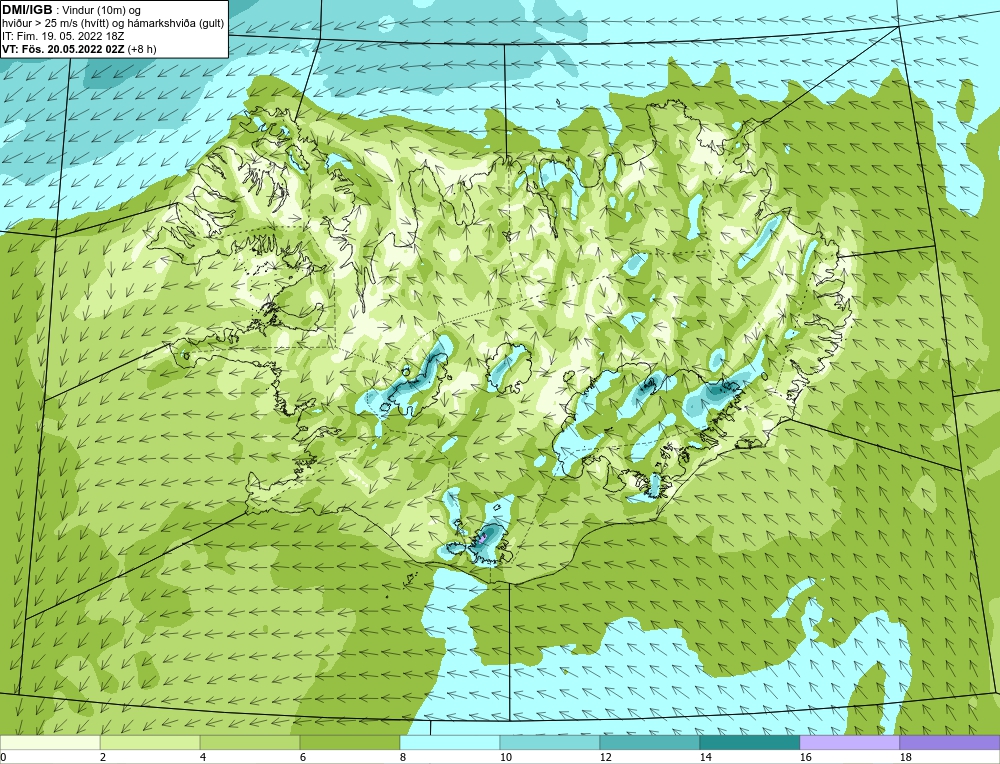1000x764 pixels.
Task: Click the dark green 6–8 m/s legend swatch
Action: 349,742
